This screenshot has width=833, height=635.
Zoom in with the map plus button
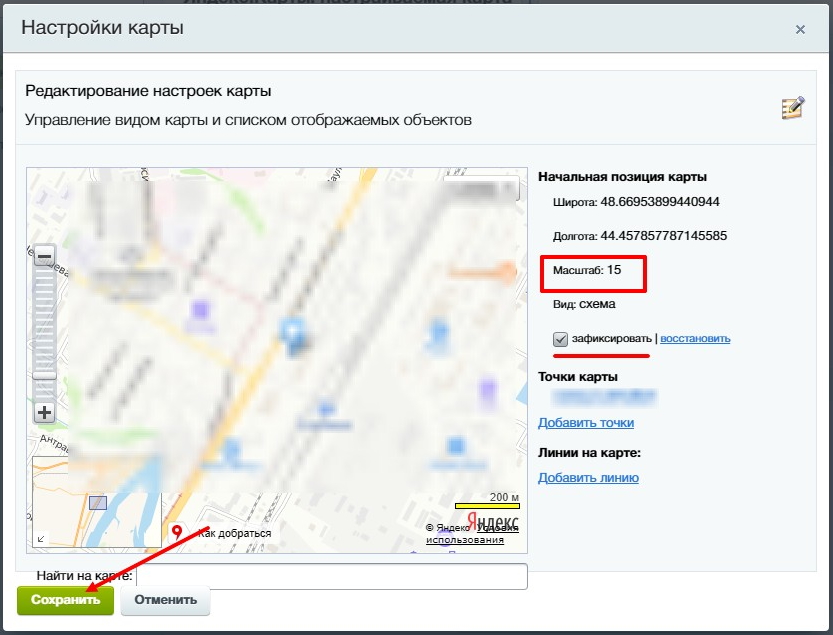pos(44,412)
